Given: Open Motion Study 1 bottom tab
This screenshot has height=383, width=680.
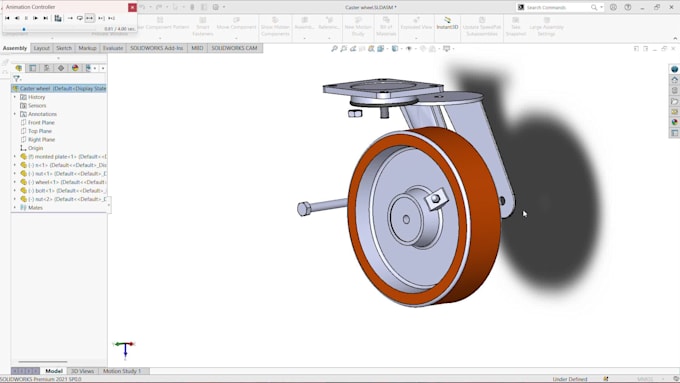Looking at the screenshot, I should click(x=122, y=371).
